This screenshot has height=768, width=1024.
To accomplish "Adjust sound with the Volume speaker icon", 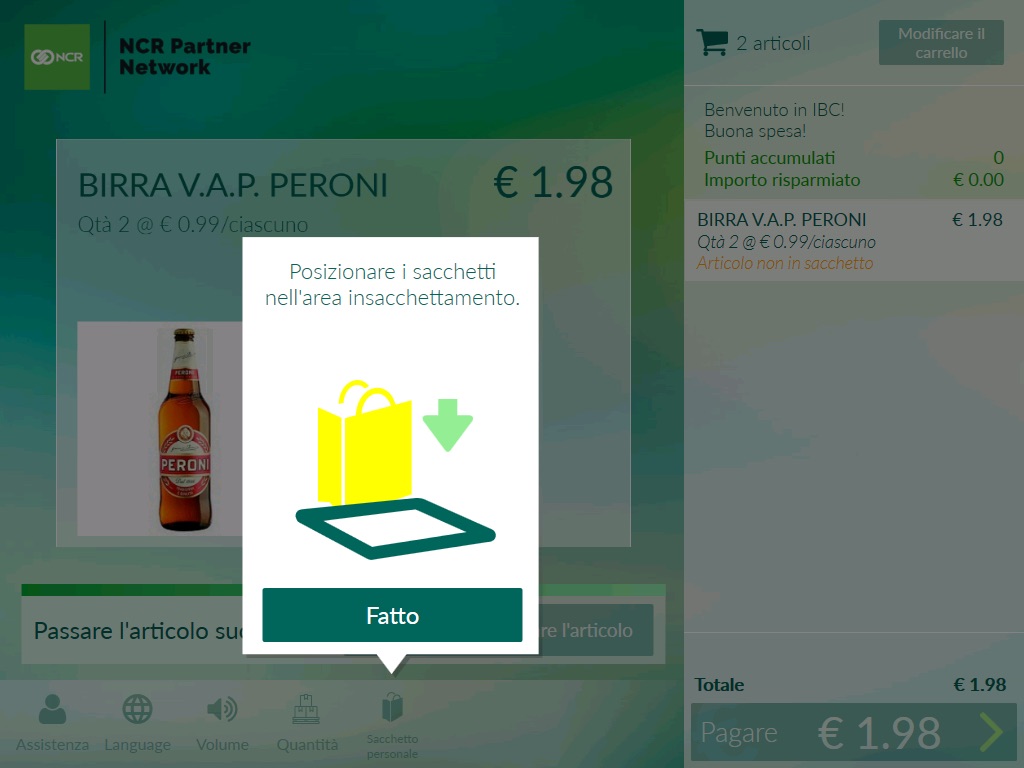I will 222,709.
